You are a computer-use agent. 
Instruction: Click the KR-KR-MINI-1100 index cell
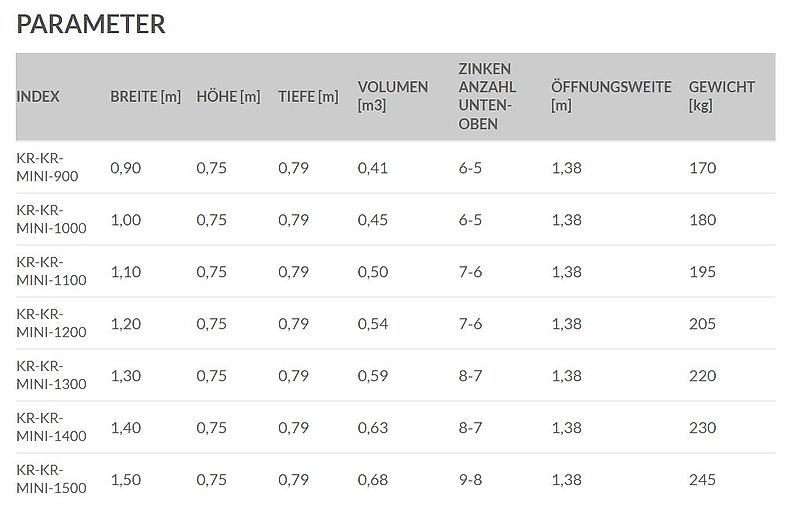coord(51,271)
